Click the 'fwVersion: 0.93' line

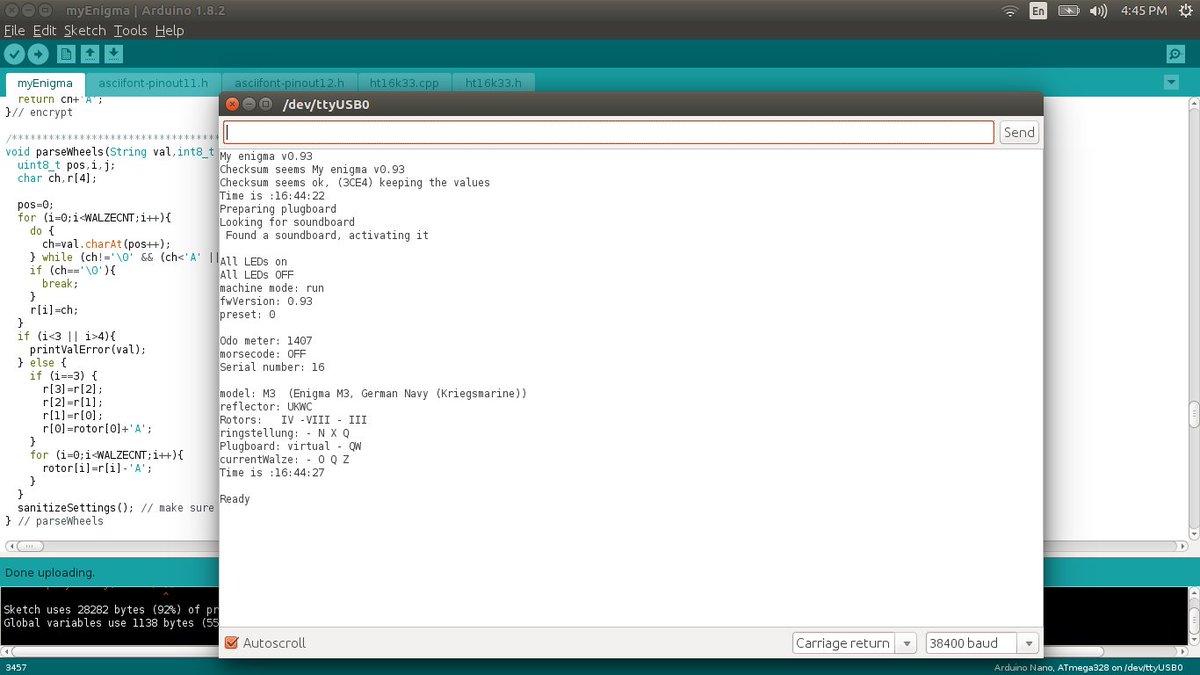pos(266,301)
